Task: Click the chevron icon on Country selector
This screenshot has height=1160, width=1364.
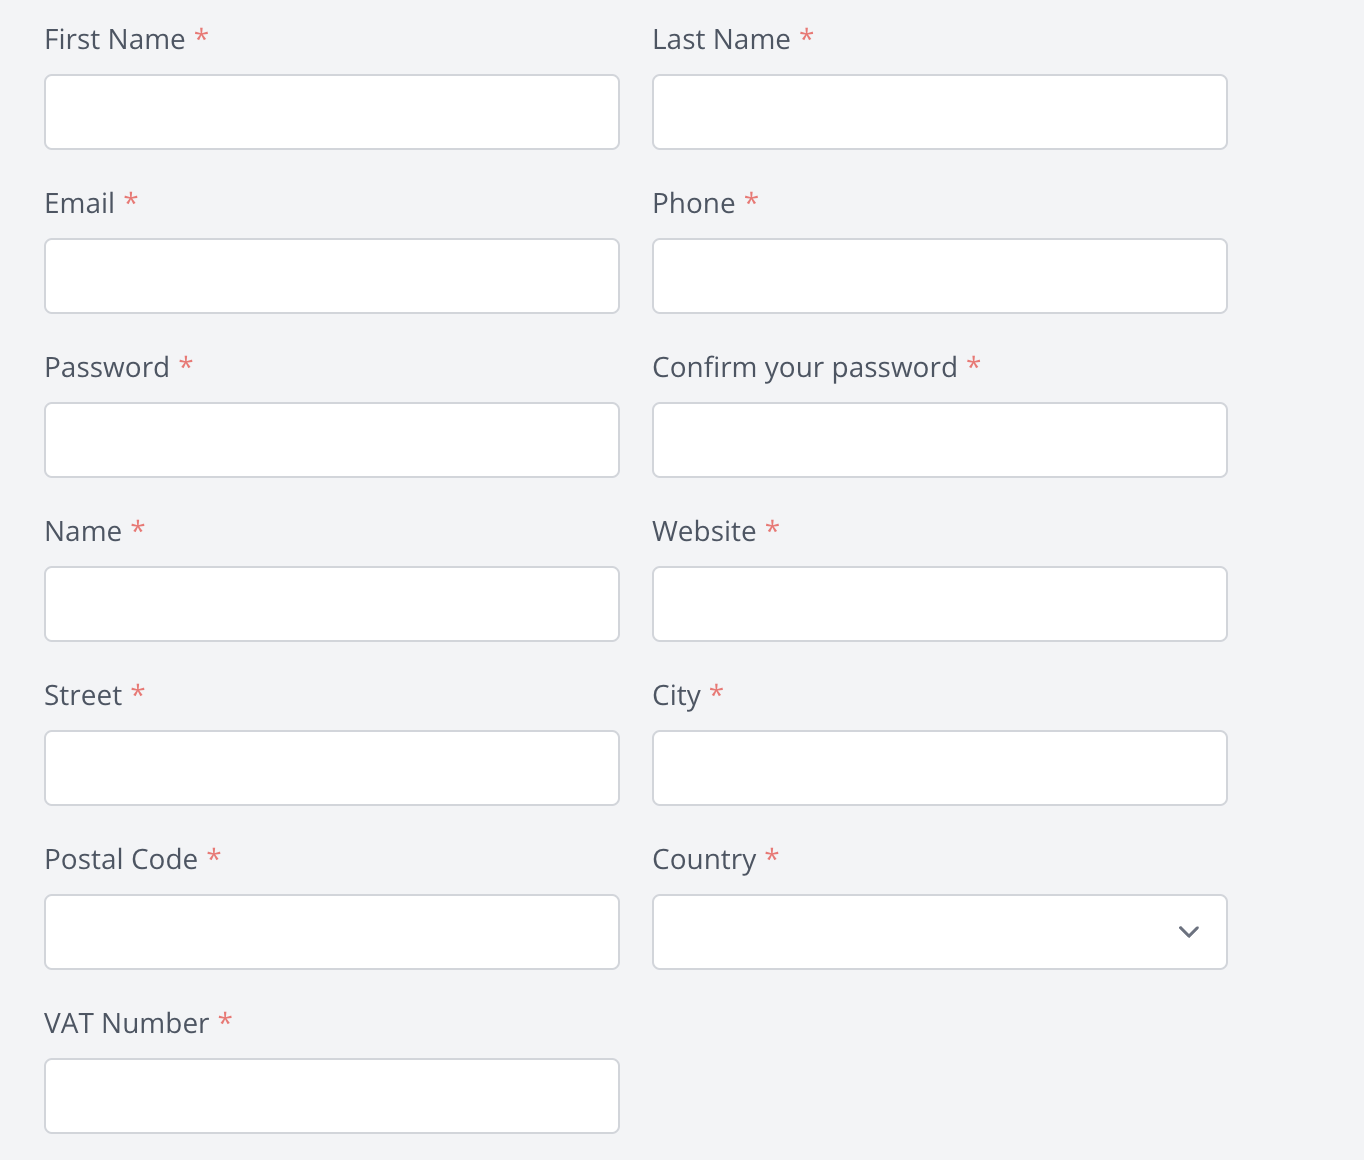Action: (1188, 931)
